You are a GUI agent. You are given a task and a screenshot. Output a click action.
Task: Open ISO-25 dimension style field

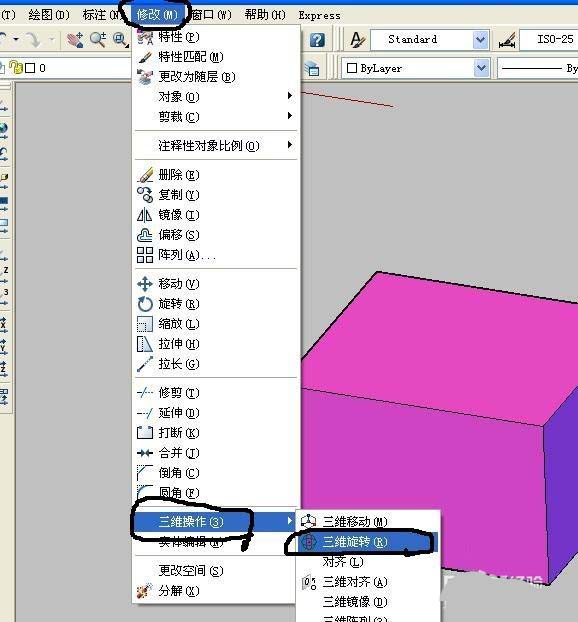click(549, 40)
